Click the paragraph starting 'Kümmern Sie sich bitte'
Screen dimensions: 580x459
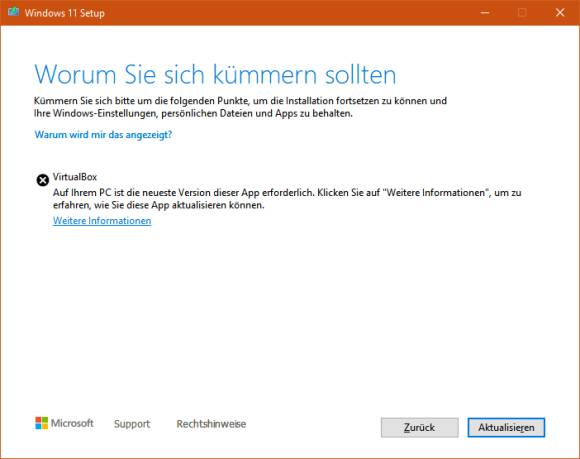click(x=240, y=107)
